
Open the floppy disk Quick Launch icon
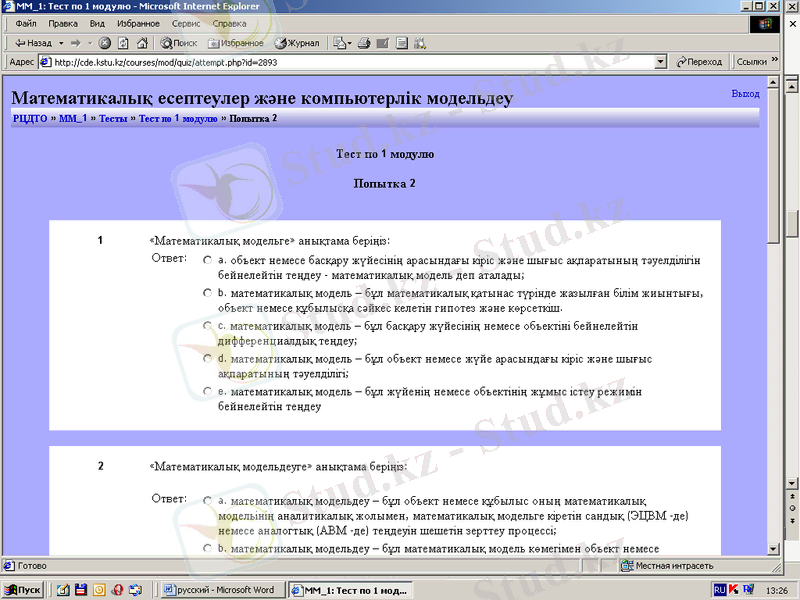81,590
